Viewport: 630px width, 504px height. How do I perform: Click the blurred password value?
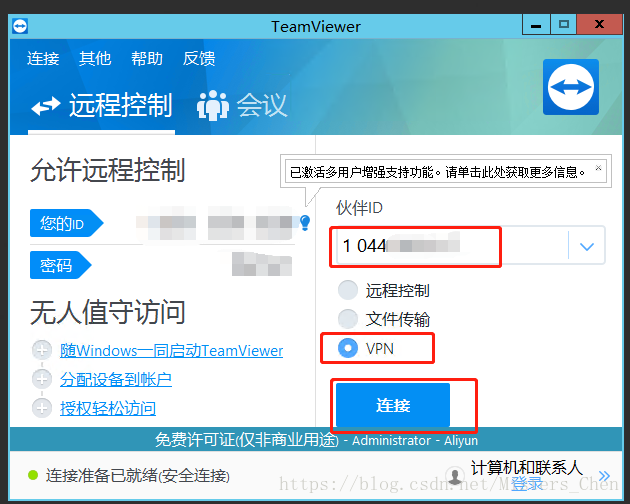[262, 264]
